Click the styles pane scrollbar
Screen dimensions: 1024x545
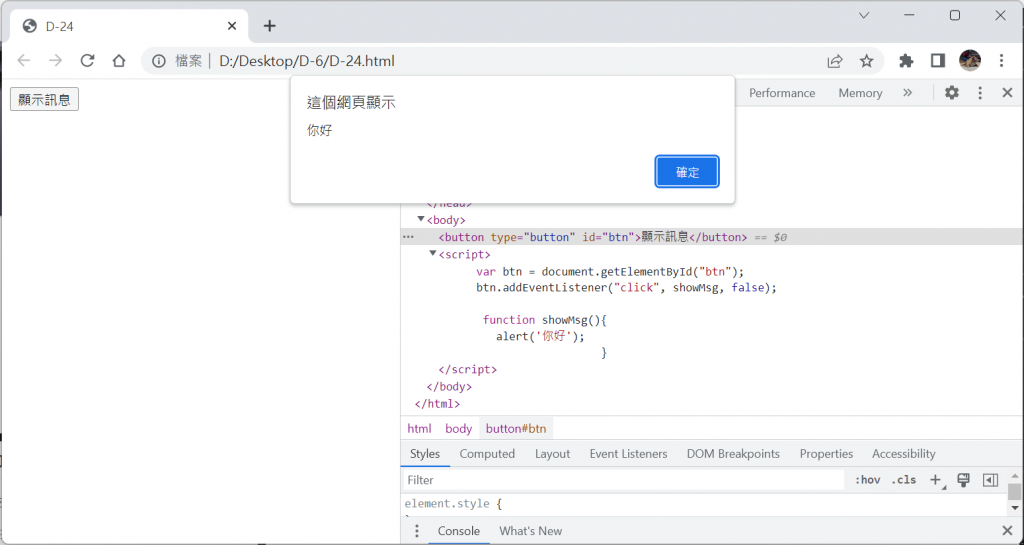click(x=1014, y=491)
